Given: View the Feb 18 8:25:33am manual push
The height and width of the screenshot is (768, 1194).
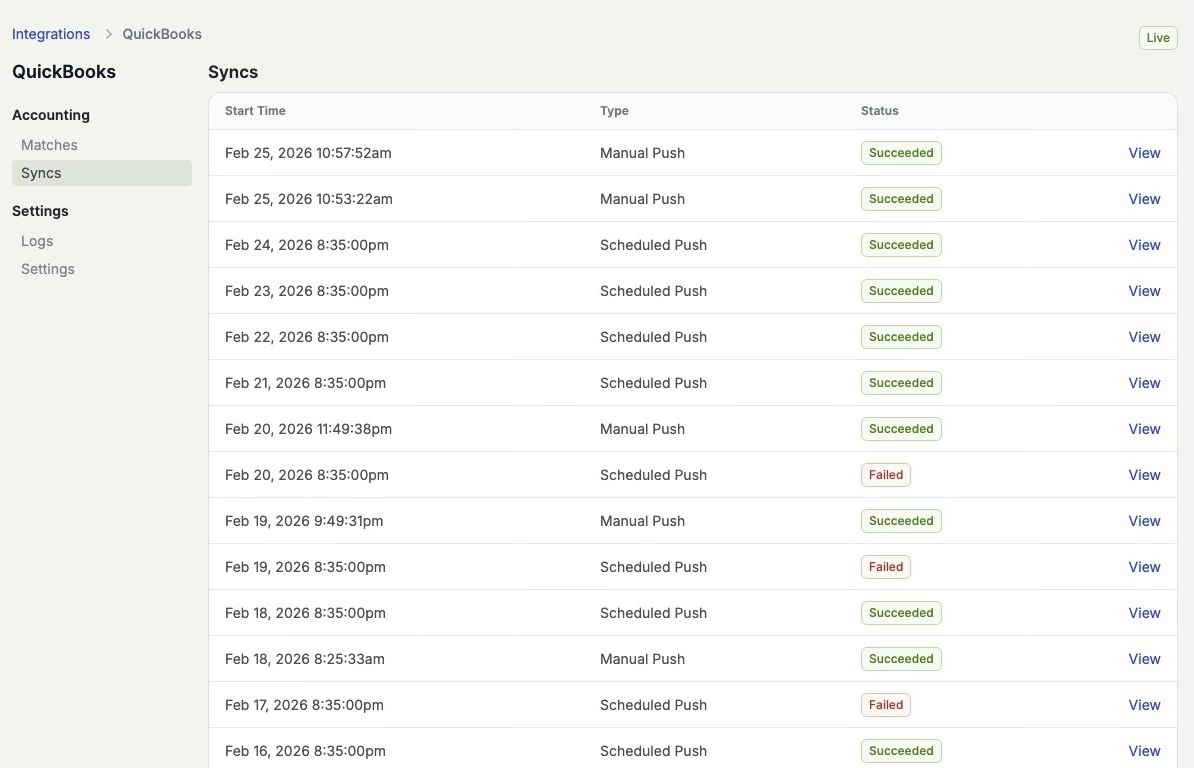Looking at the screenshot, I should [x=1144, y=659].
